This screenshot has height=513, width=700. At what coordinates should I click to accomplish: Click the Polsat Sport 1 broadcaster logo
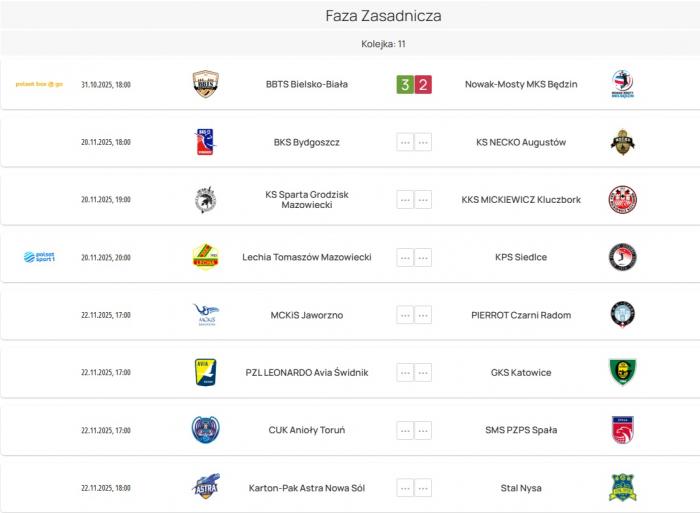click(39, 257)
